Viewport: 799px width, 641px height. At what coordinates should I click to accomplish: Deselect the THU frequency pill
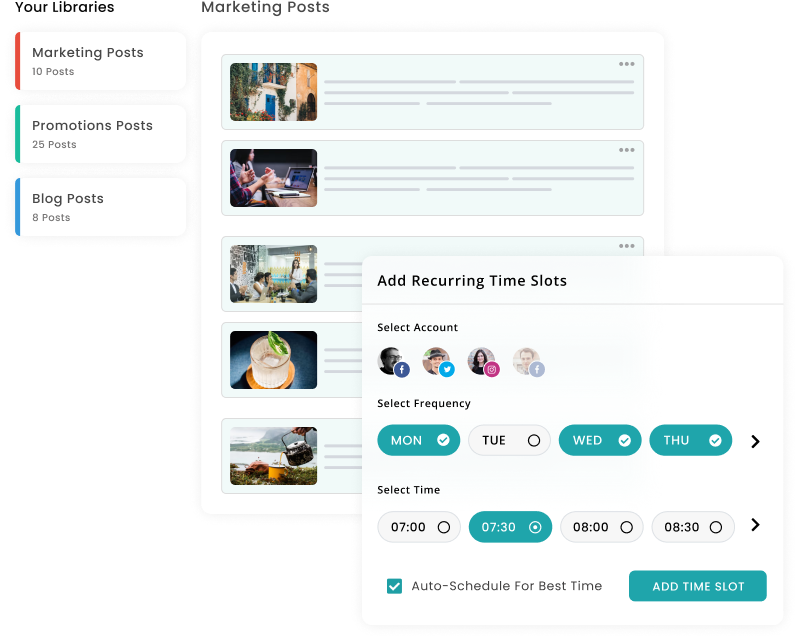pyautogui.click(x=690, y=440)
